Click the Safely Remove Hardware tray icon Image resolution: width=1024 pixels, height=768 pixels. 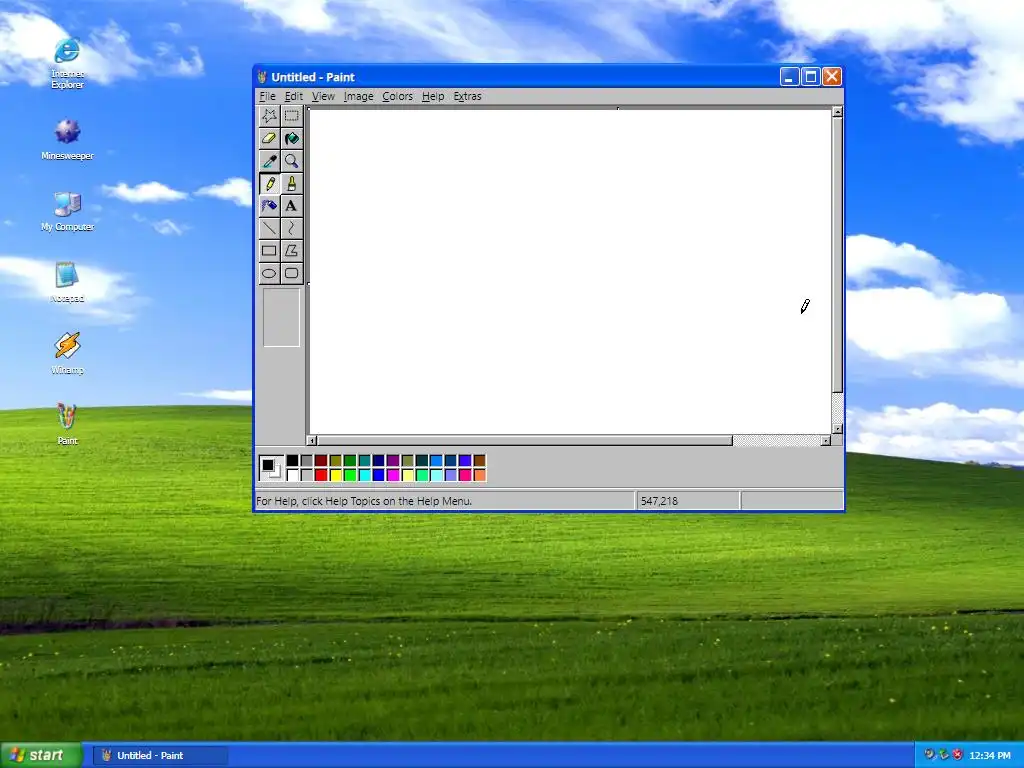click(943, 754)
